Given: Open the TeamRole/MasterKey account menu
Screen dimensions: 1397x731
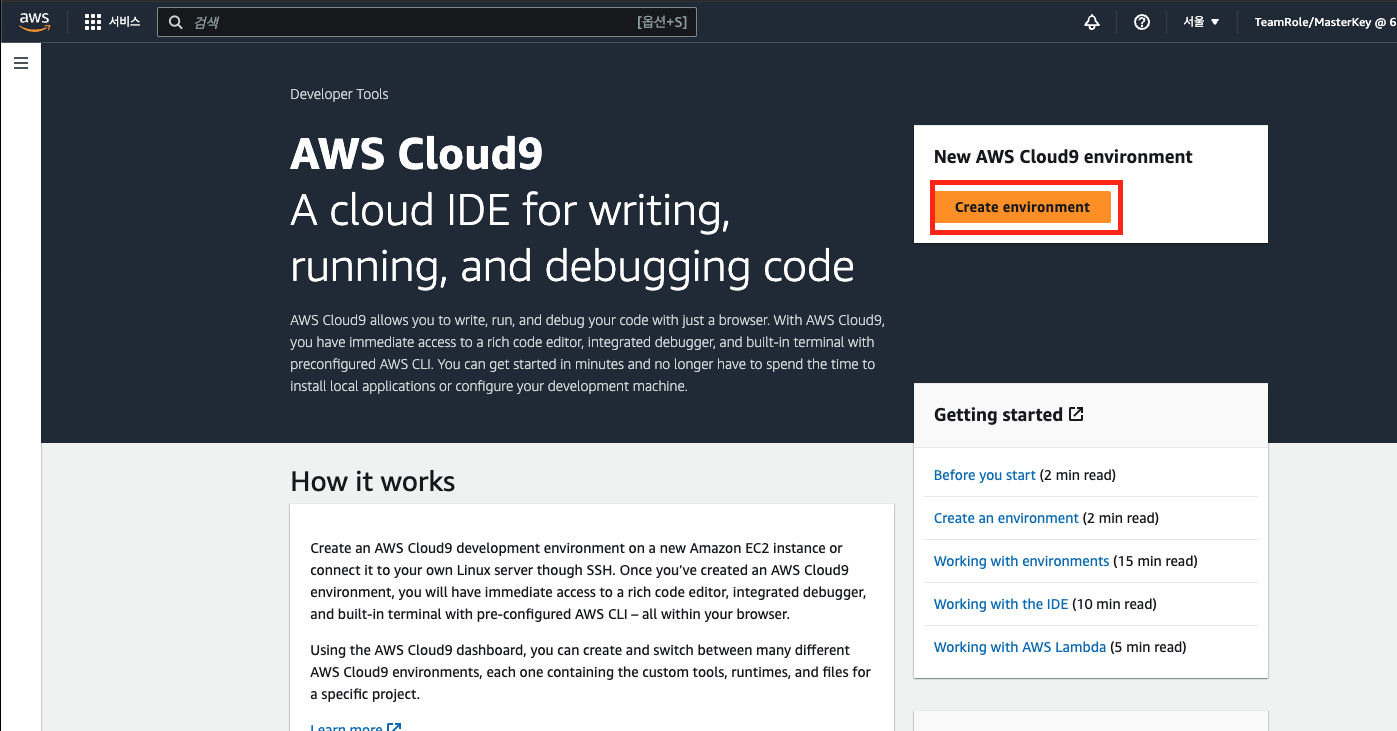Looking at the screenshot, I should click(1325, 22).
